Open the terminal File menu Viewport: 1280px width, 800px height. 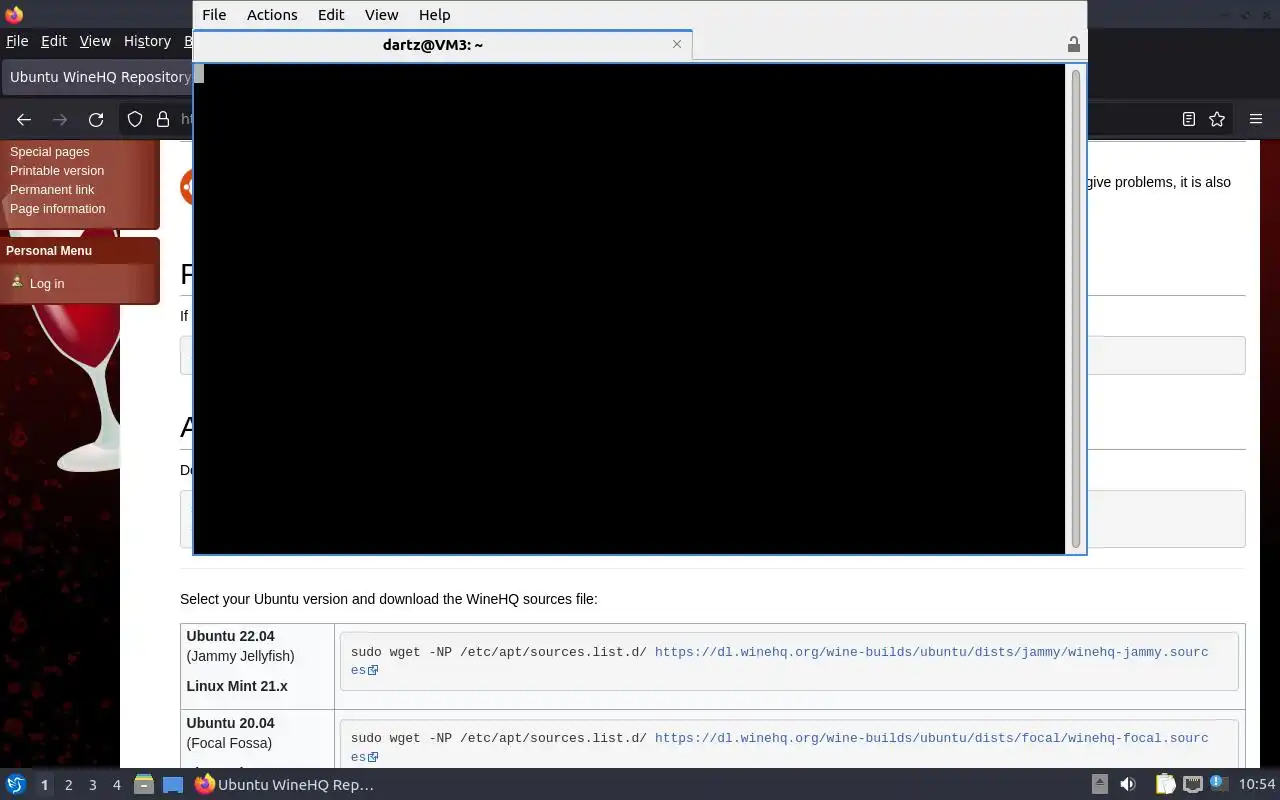(214, 15)
